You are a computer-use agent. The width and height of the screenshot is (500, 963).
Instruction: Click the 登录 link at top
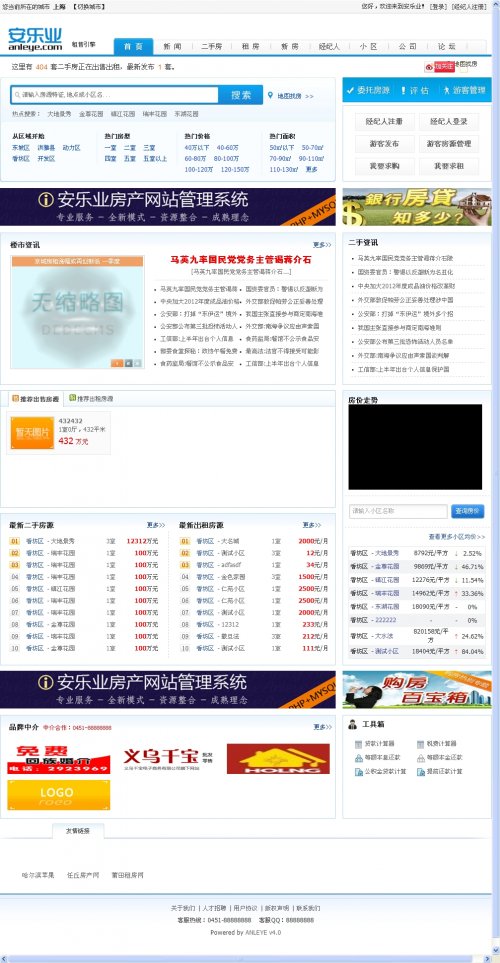438,7
